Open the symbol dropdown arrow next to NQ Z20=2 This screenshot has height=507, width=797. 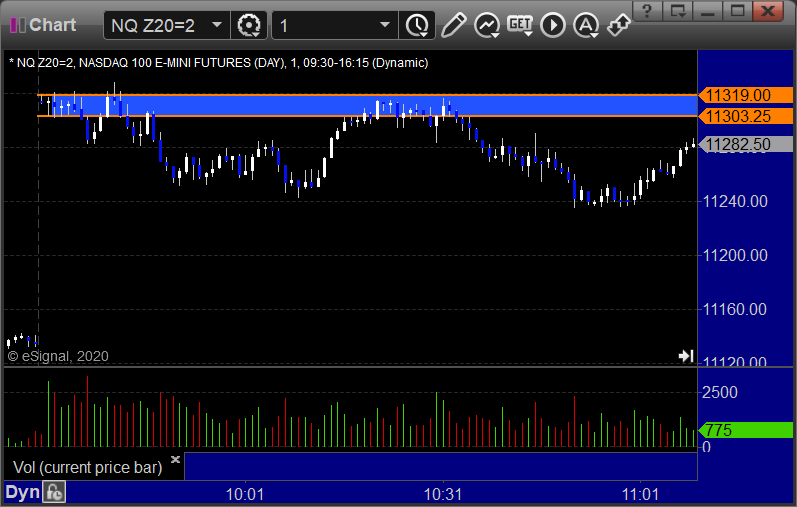point(217,24)
